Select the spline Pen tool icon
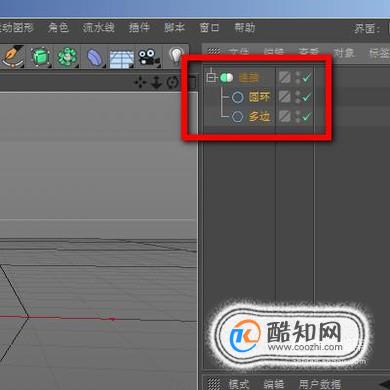The image size is (390, 390). 13,57
